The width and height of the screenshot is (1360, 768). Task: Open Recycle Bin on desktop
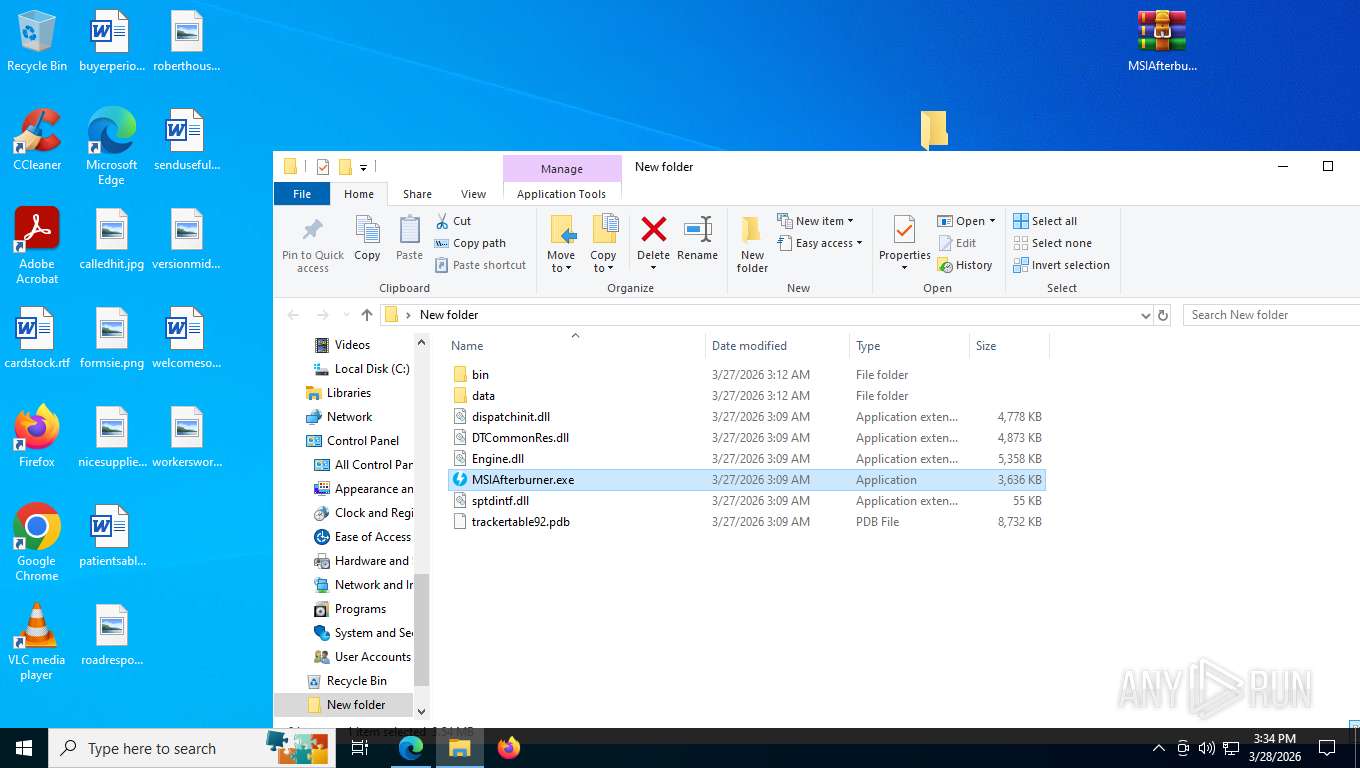(x=37, y=42)
